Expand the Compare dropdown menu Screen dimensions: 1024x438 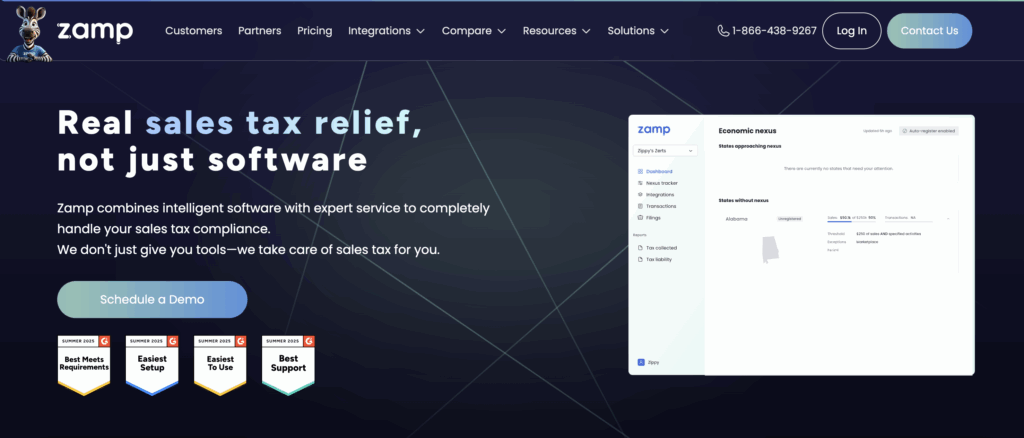click(474, 31)
